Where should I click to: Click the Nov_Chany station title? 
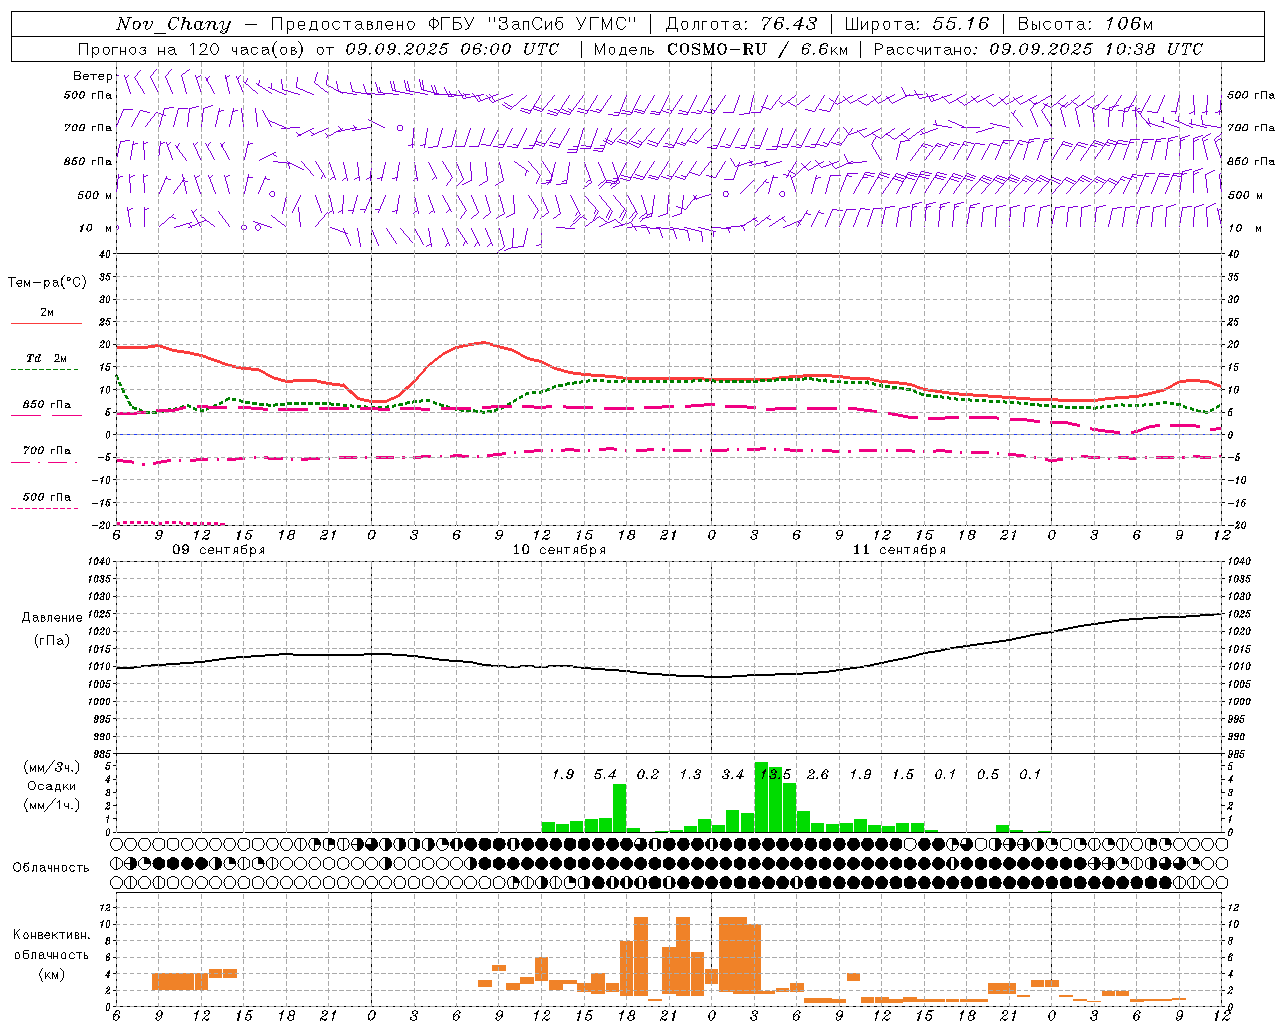pyautogui.click(x=173, y=24)
